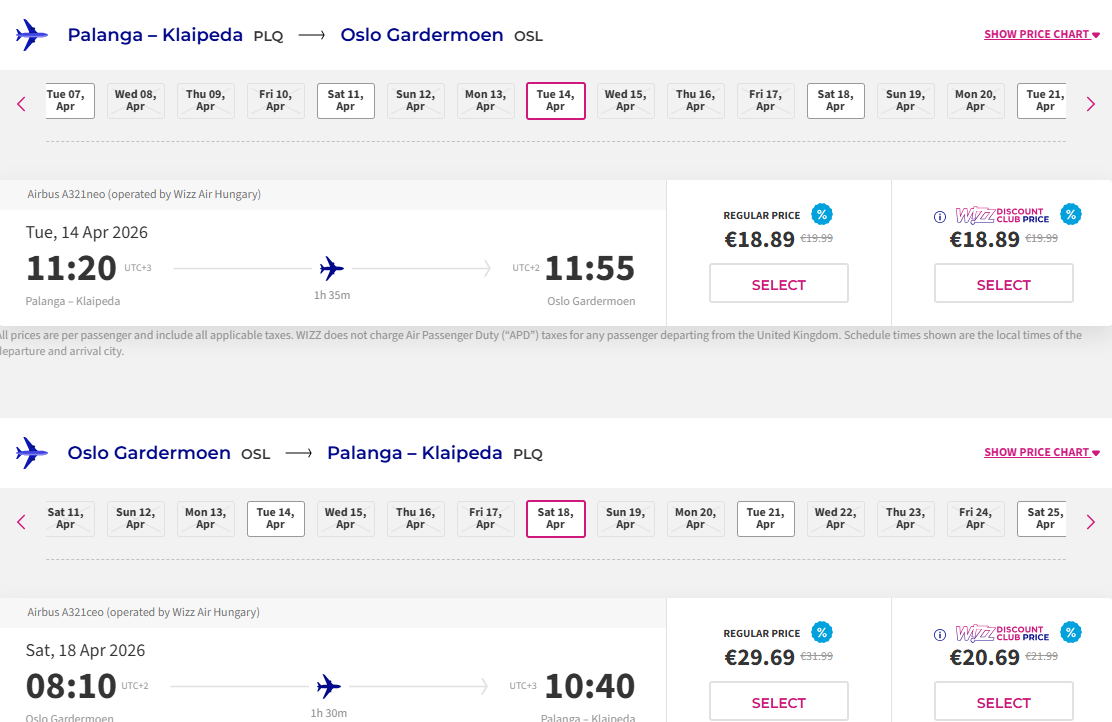Show earlier return dates with left arrow
Screen dimensions: 1112x722
point(21,521)
